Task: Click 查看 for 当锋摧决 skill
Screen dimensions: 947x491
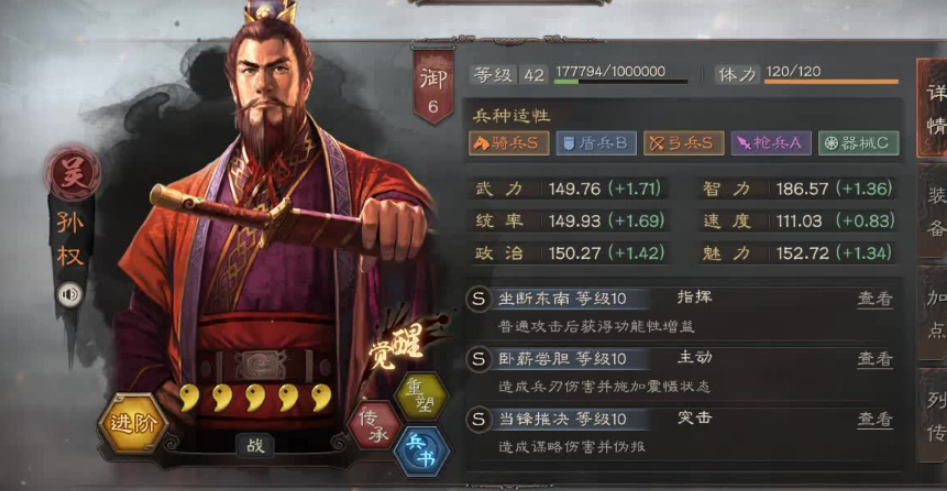Action: (875, 419)
